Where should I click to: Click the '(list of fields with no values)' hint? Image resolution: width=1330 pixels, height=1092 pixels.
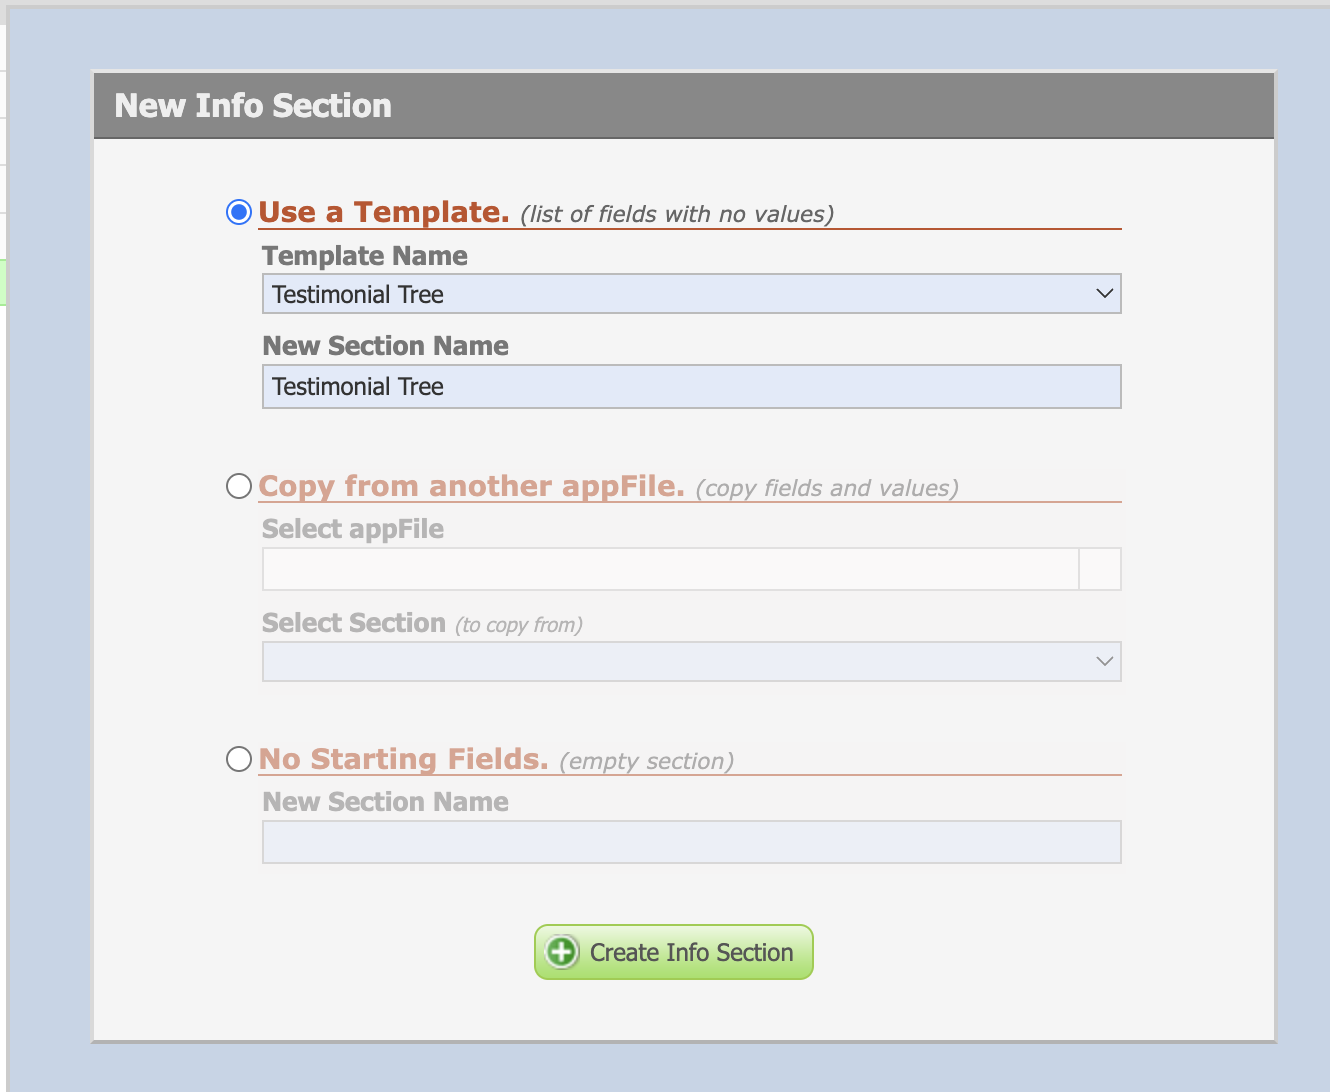tap(677, 214)
